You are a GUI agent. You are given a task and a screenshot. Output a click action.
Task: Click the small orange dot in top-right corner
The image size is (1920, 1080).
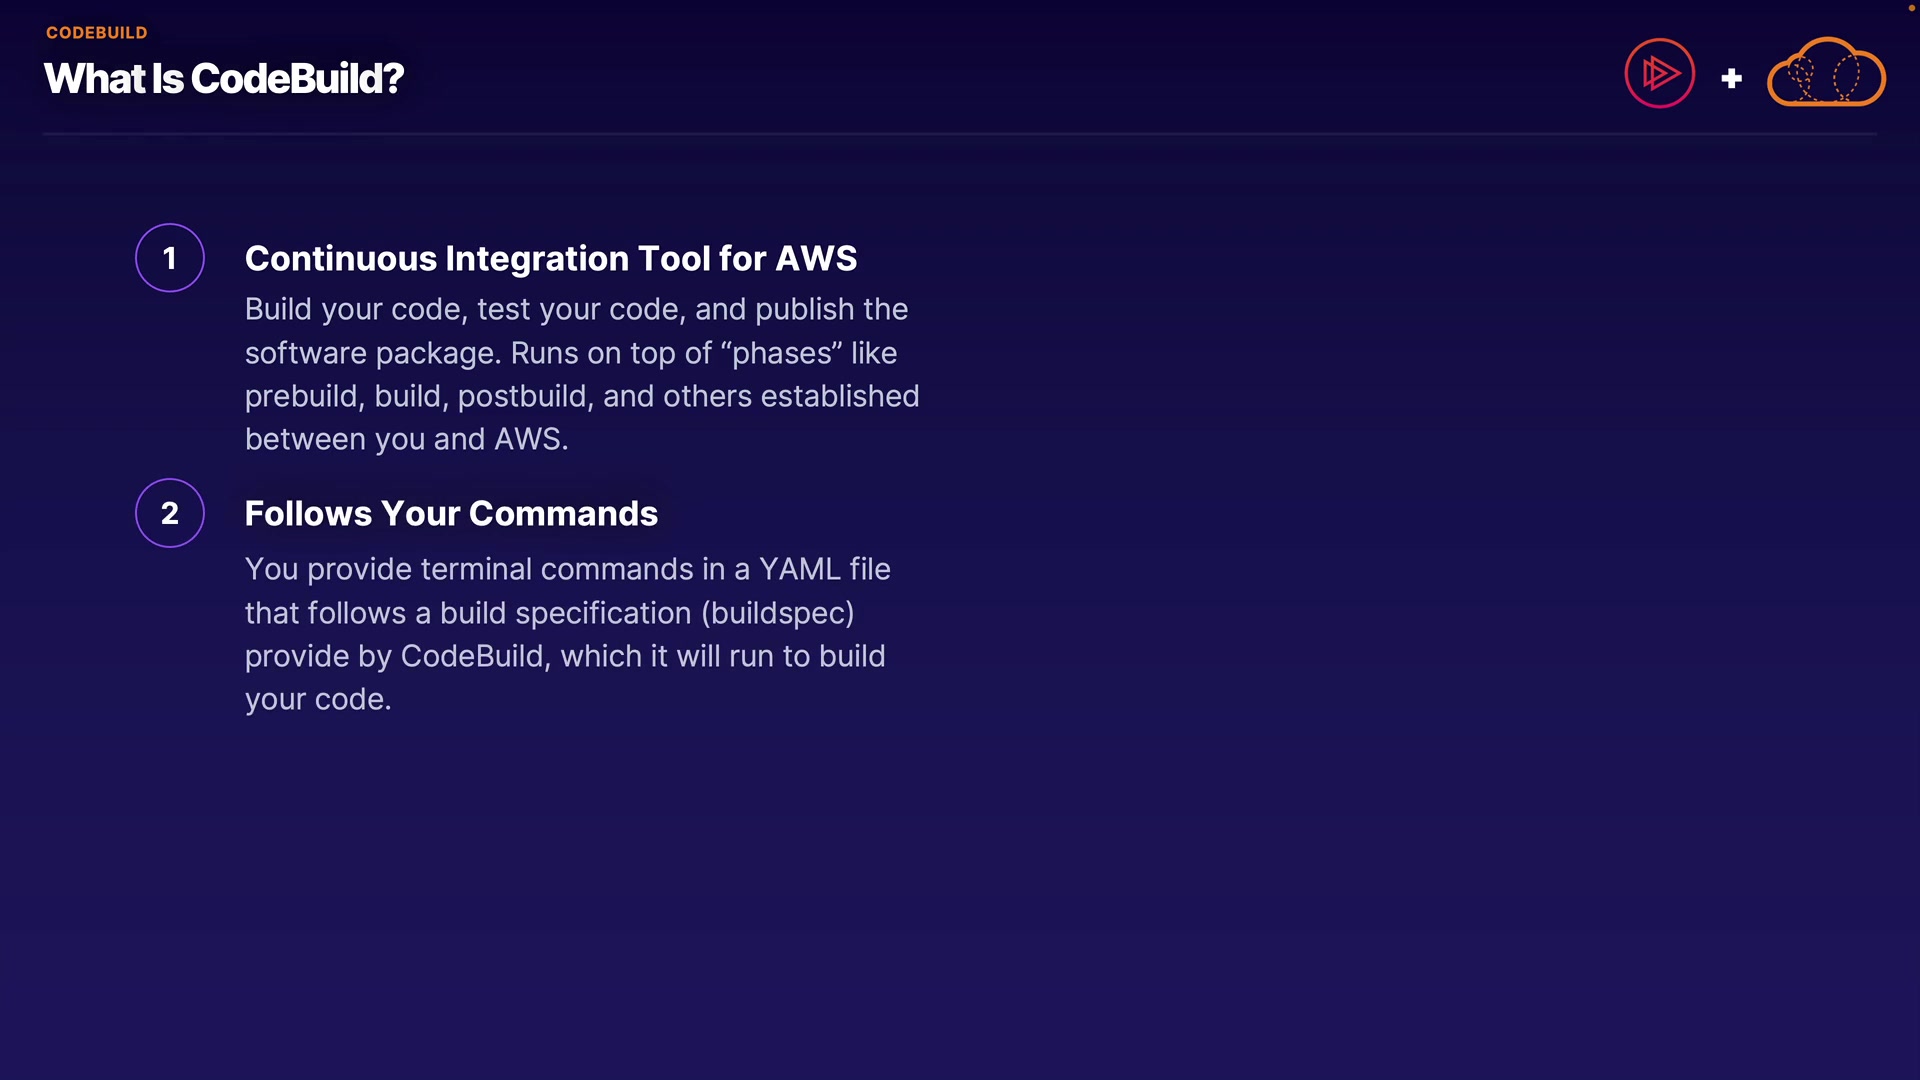(1911, 7)
